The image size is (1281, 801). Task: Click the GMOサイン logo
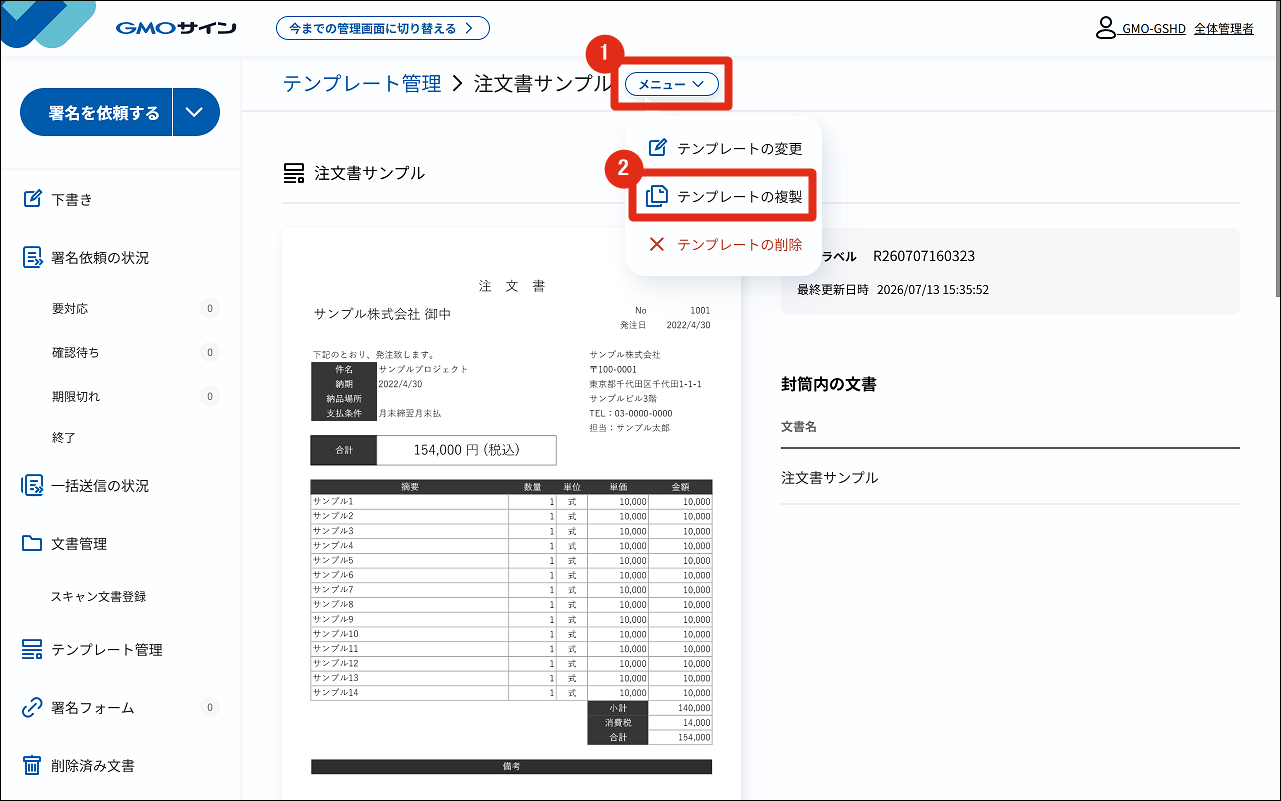point(176,28)
